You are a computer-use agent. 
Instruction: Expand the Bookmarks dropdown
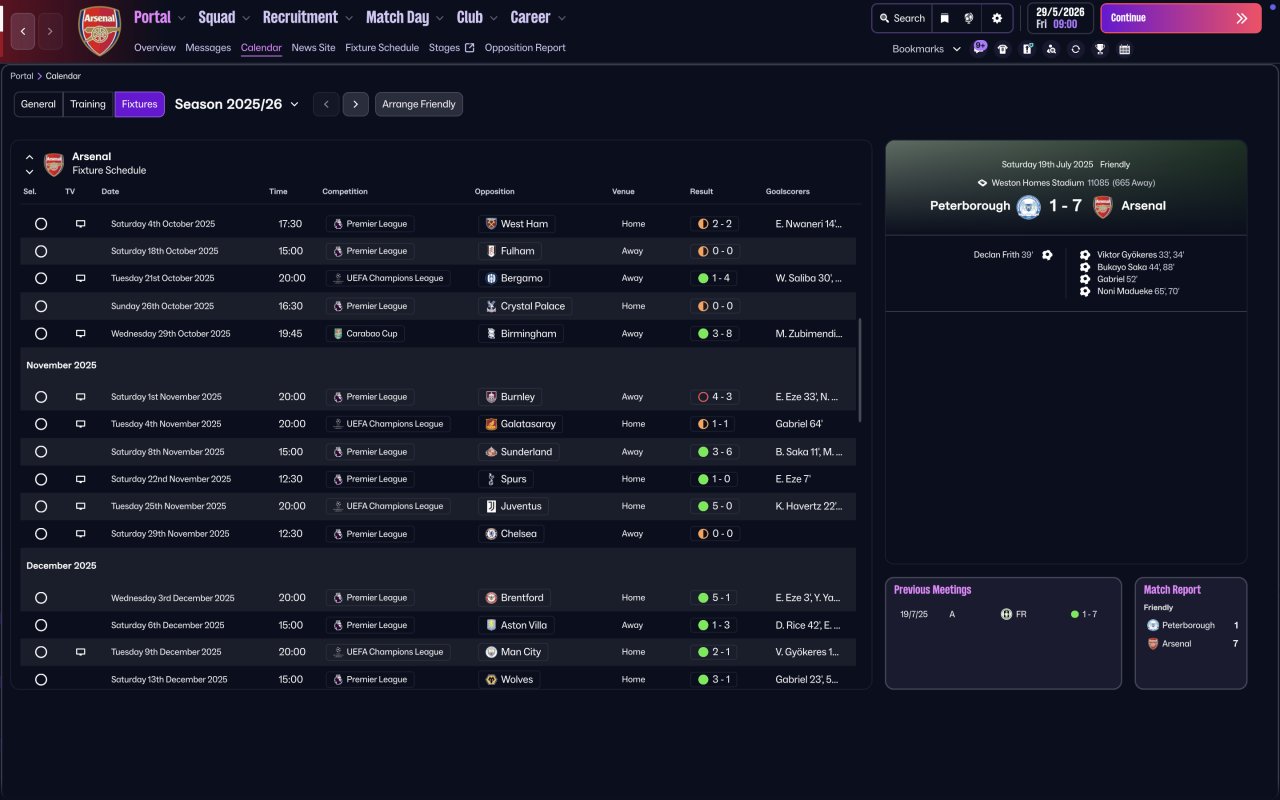[x=926, y=49]
